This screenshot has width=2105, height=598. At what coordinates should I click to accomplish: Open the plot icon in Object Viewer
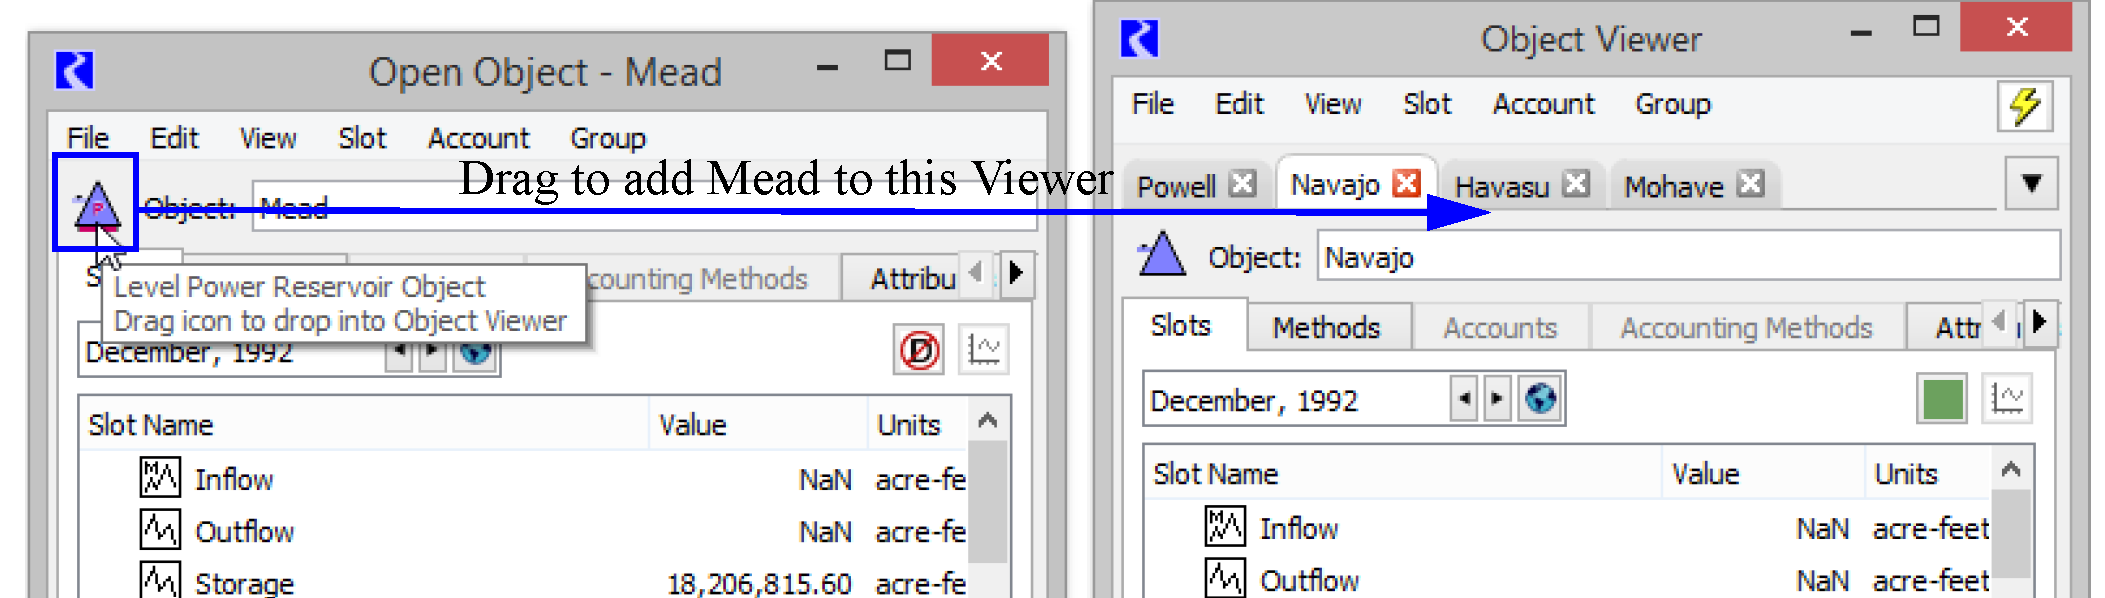[2006, 399]
